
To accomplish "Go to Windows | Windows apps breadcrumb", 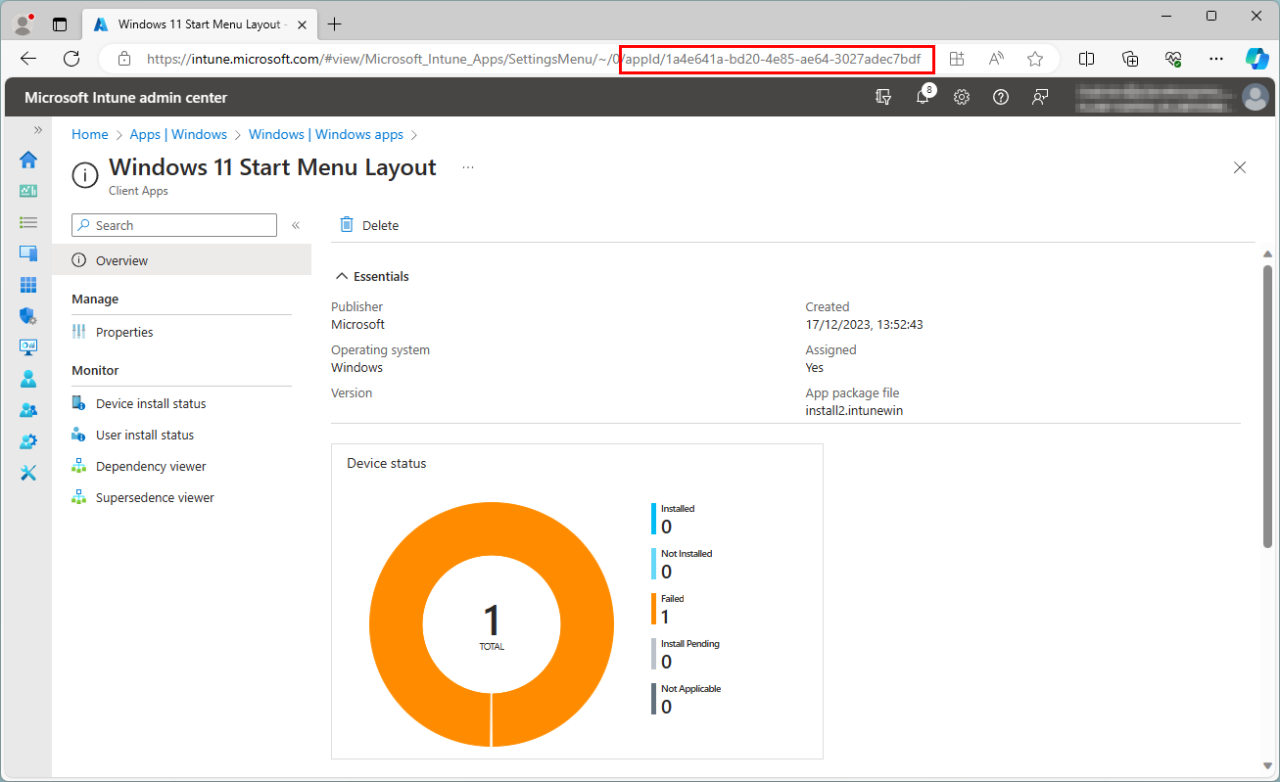I will [325, 135].
